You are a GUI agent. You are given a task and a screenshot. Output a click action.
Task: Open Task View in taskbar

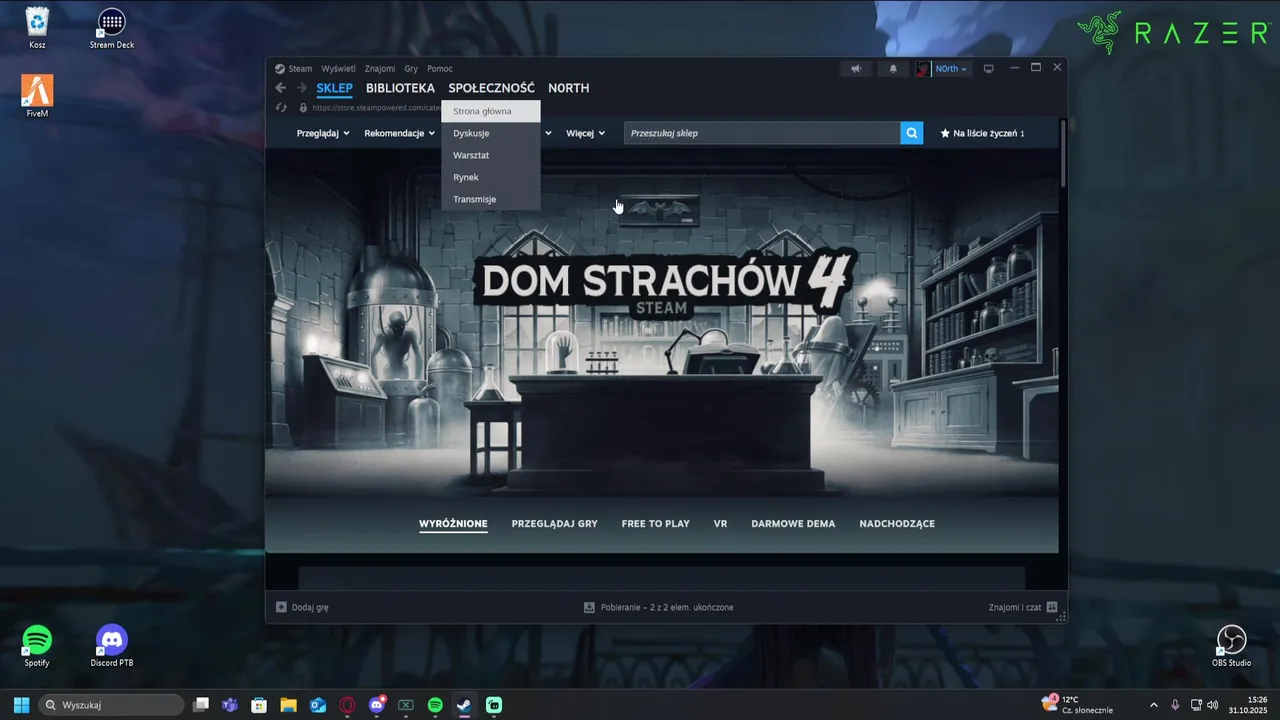(x=201, y=705)
